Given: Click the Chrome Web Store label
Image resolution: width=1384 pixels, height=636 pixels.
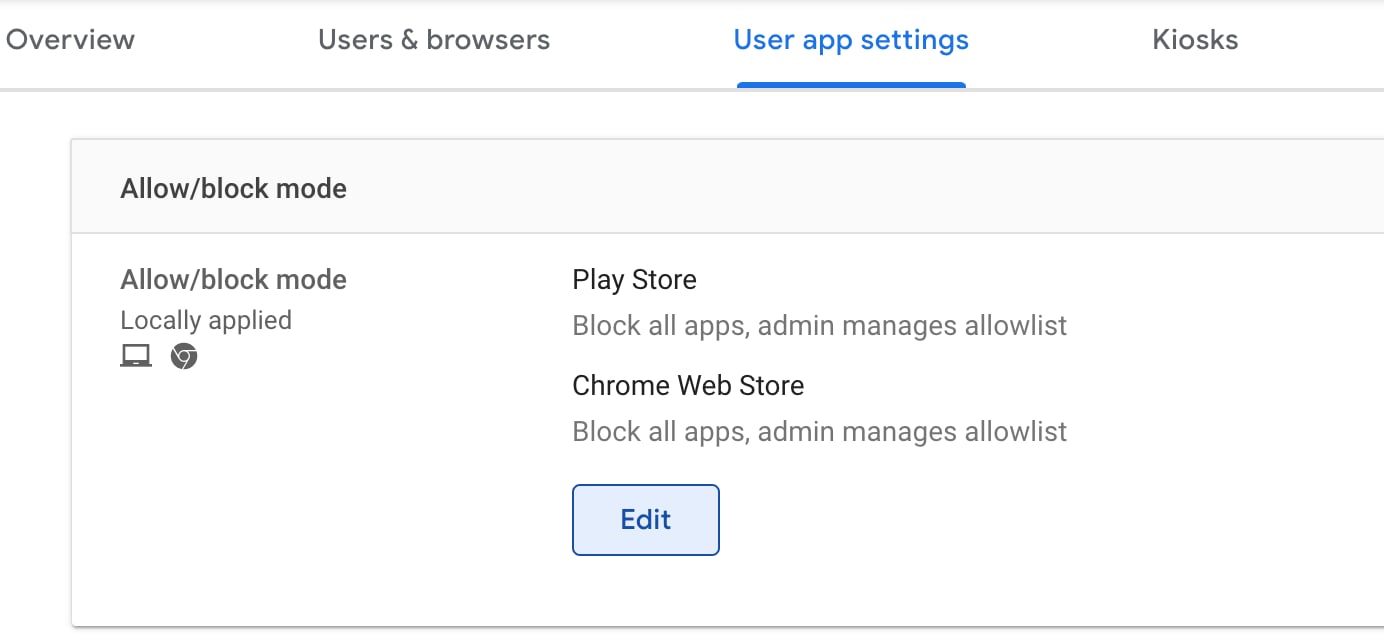Looking at the screenshot, I should tap(688, 385).
